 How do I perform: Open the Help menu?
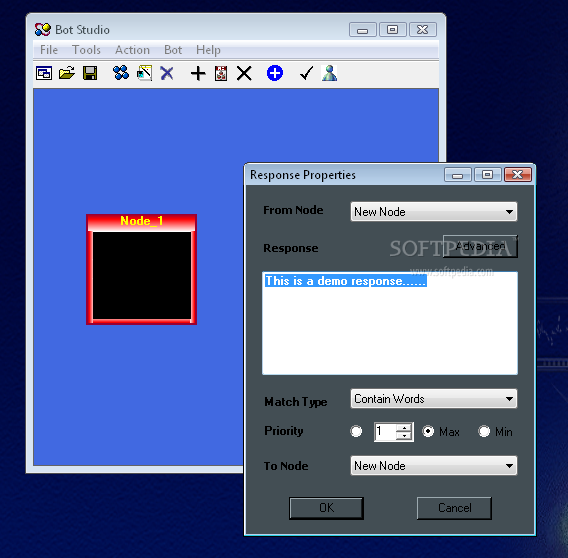[x=208, y=50]
